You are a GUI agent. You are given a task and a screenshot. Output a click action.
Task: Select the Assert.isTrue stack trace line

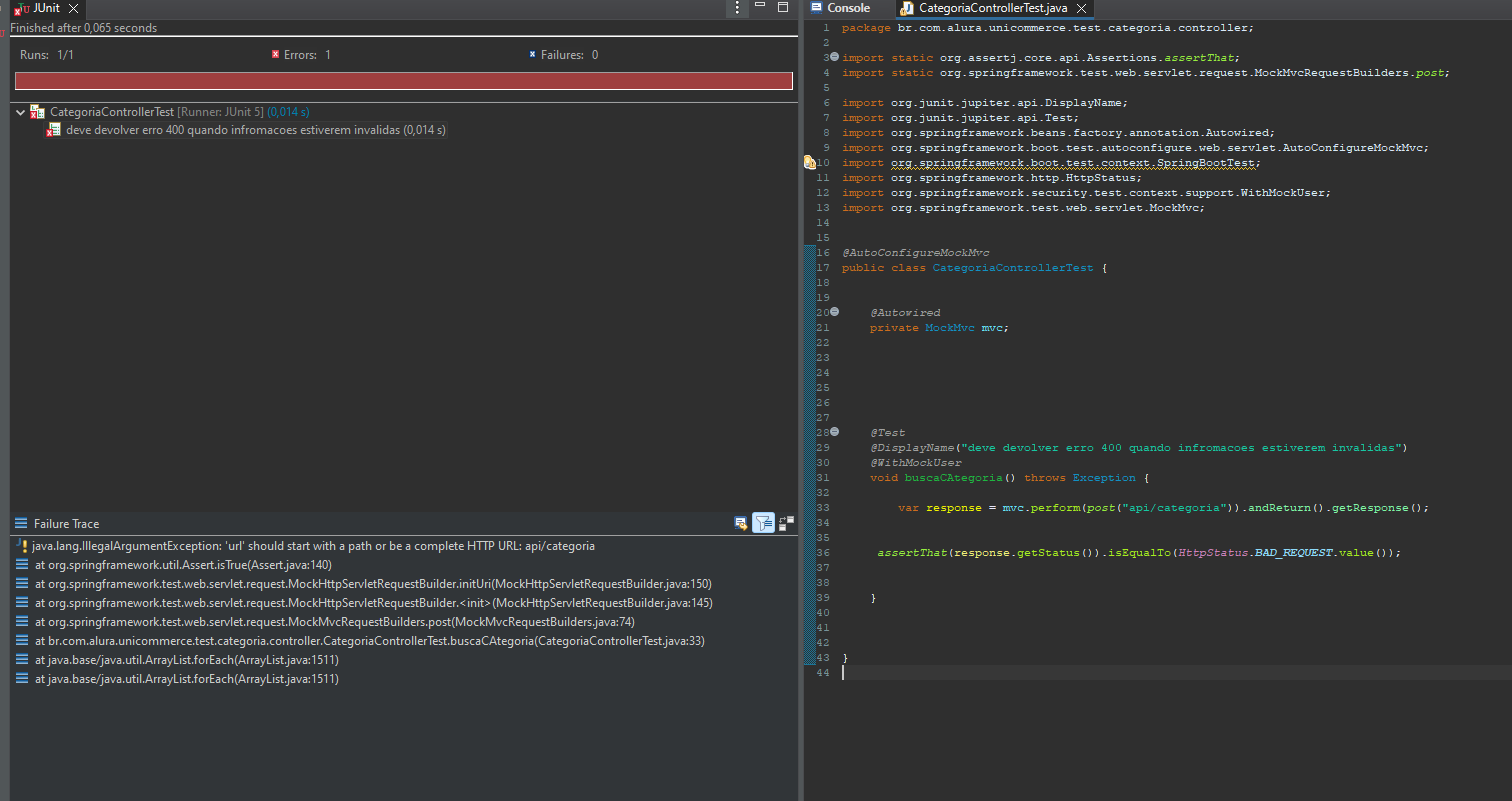click(x=174, y=565)
